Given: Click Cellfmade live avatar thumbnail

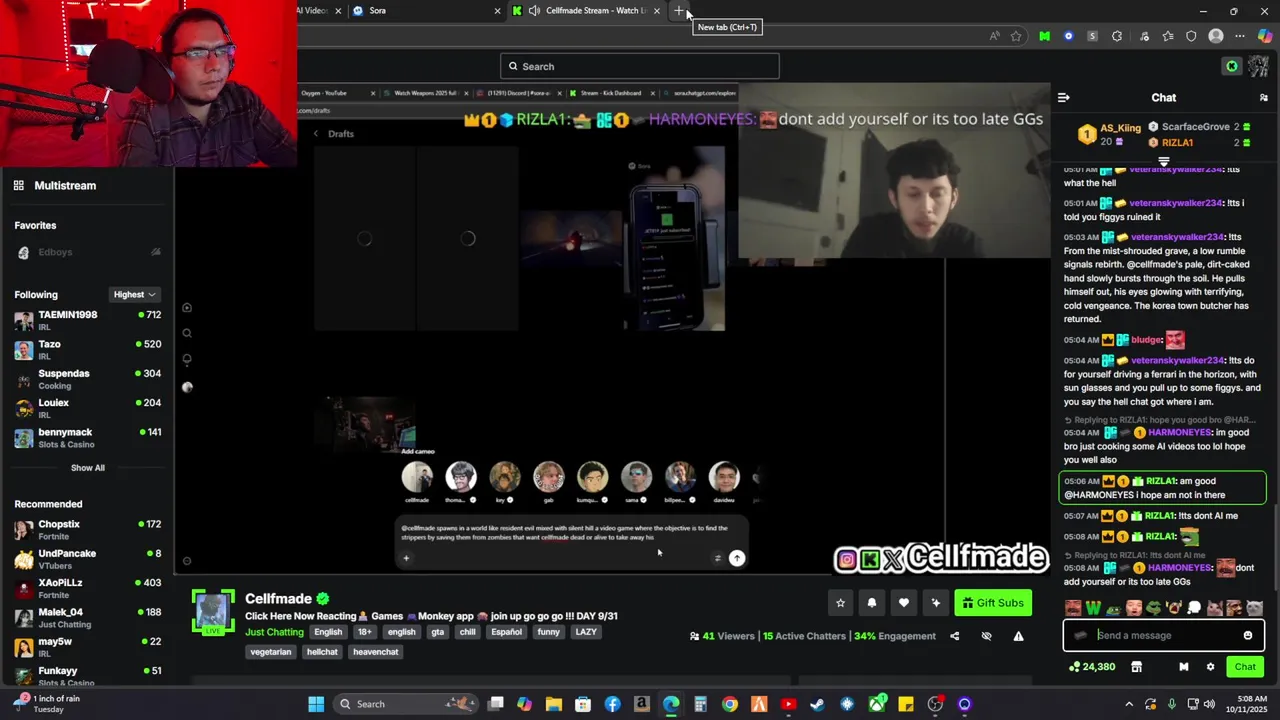Looking at the screenshot, I should pyautogui.click(x=213, y=612).
